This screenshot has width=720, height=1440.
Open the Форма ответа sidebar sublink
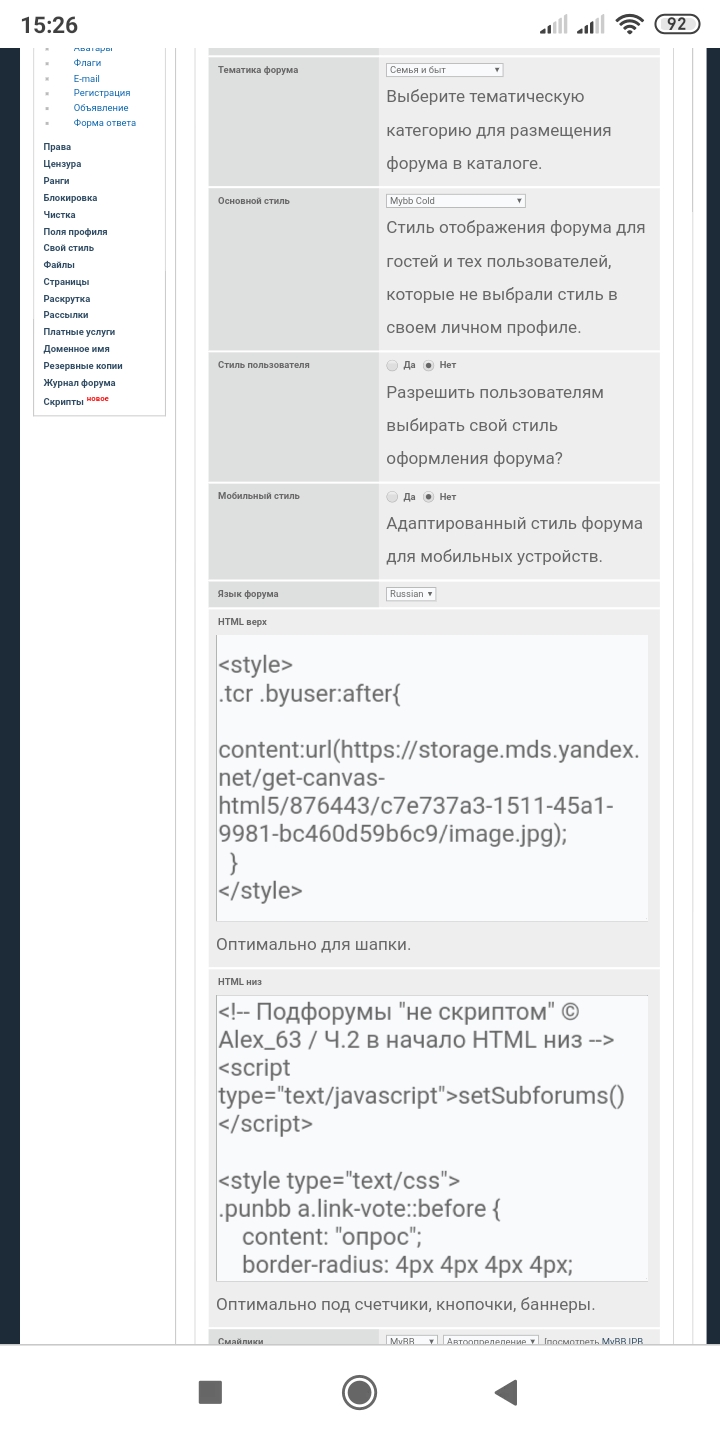105,123
